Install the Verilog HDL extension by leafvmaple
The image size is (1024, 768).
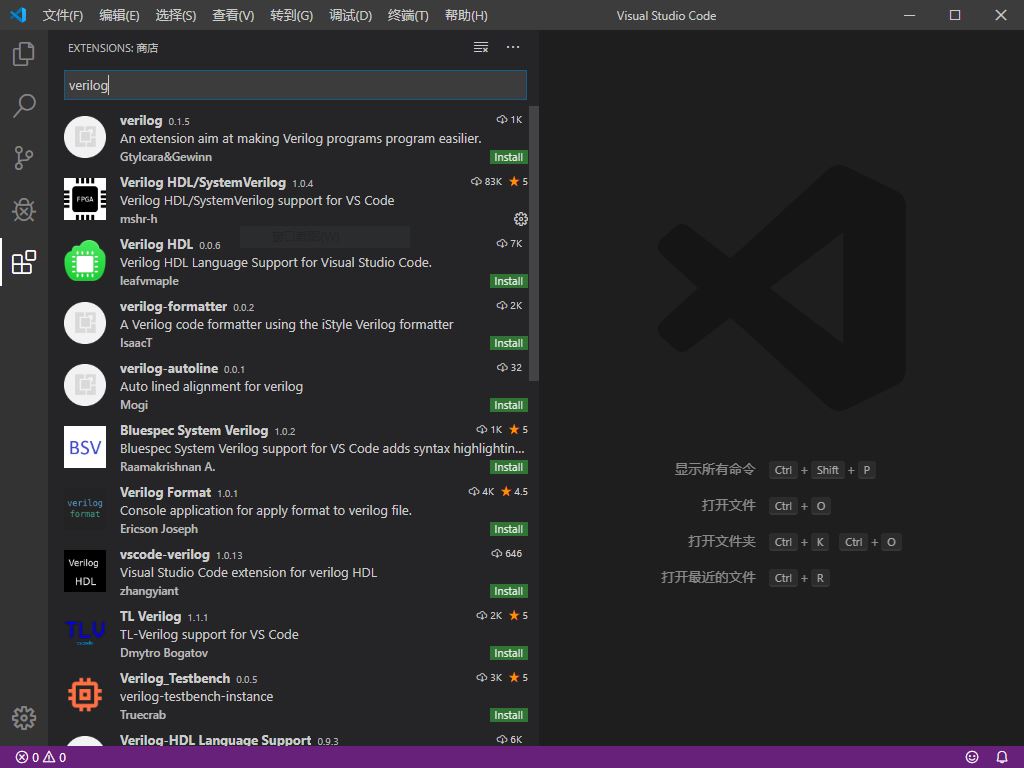point(508,281)
